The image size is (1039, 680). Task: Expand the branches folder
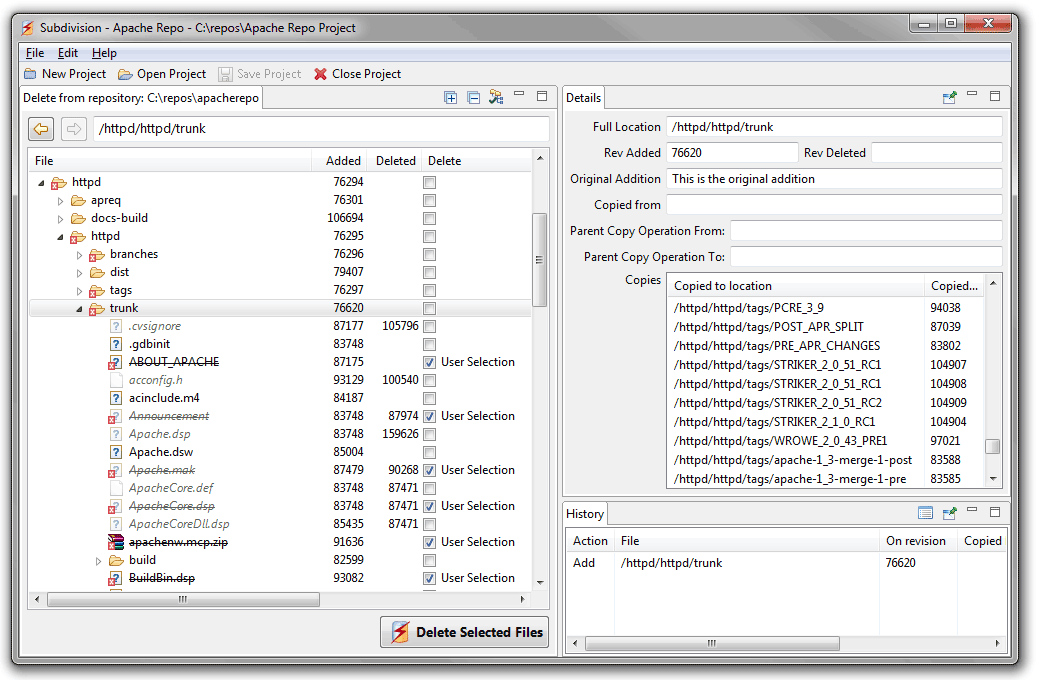80,255
